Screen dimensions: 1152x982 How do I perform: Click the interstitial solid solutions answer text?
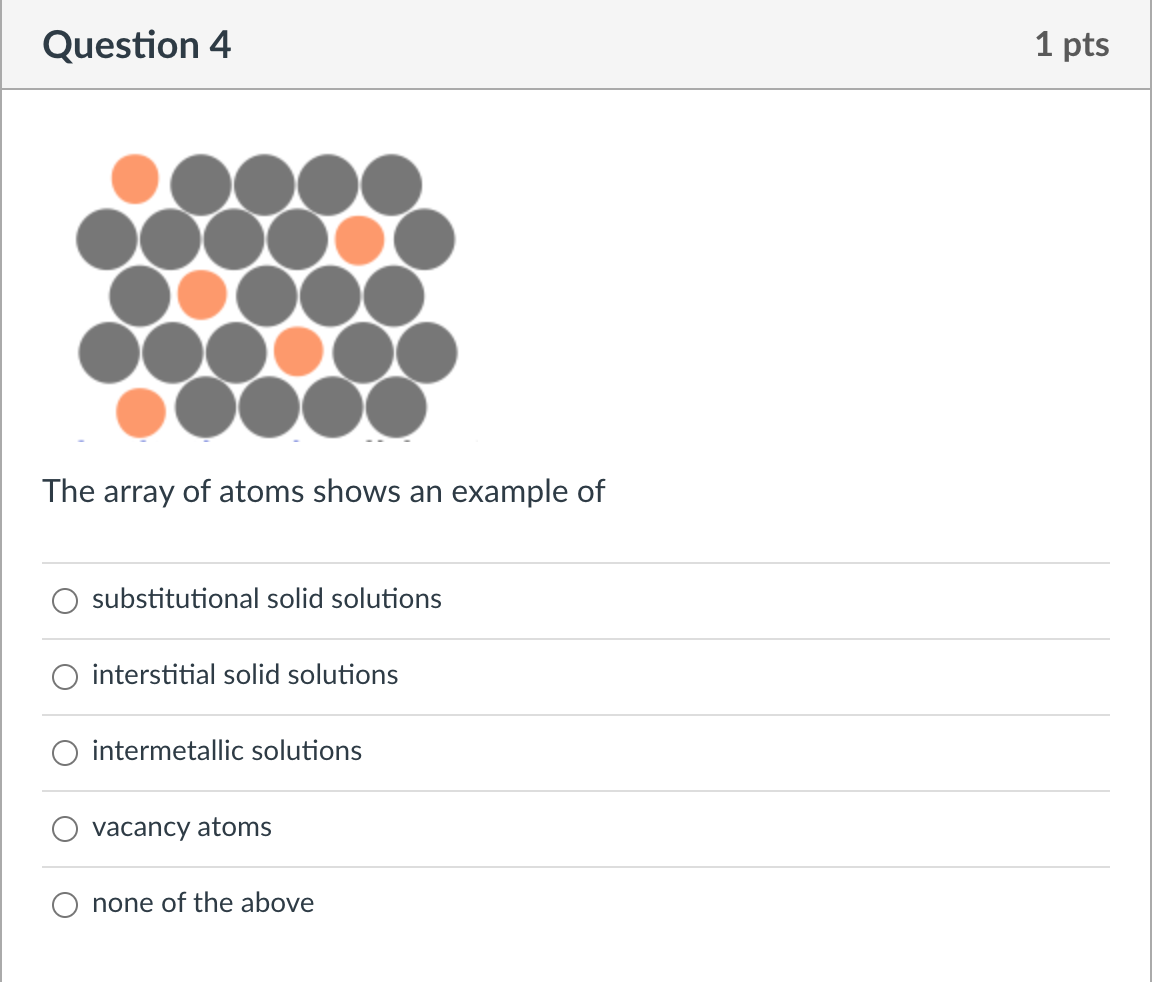click(x=244, y=675)
